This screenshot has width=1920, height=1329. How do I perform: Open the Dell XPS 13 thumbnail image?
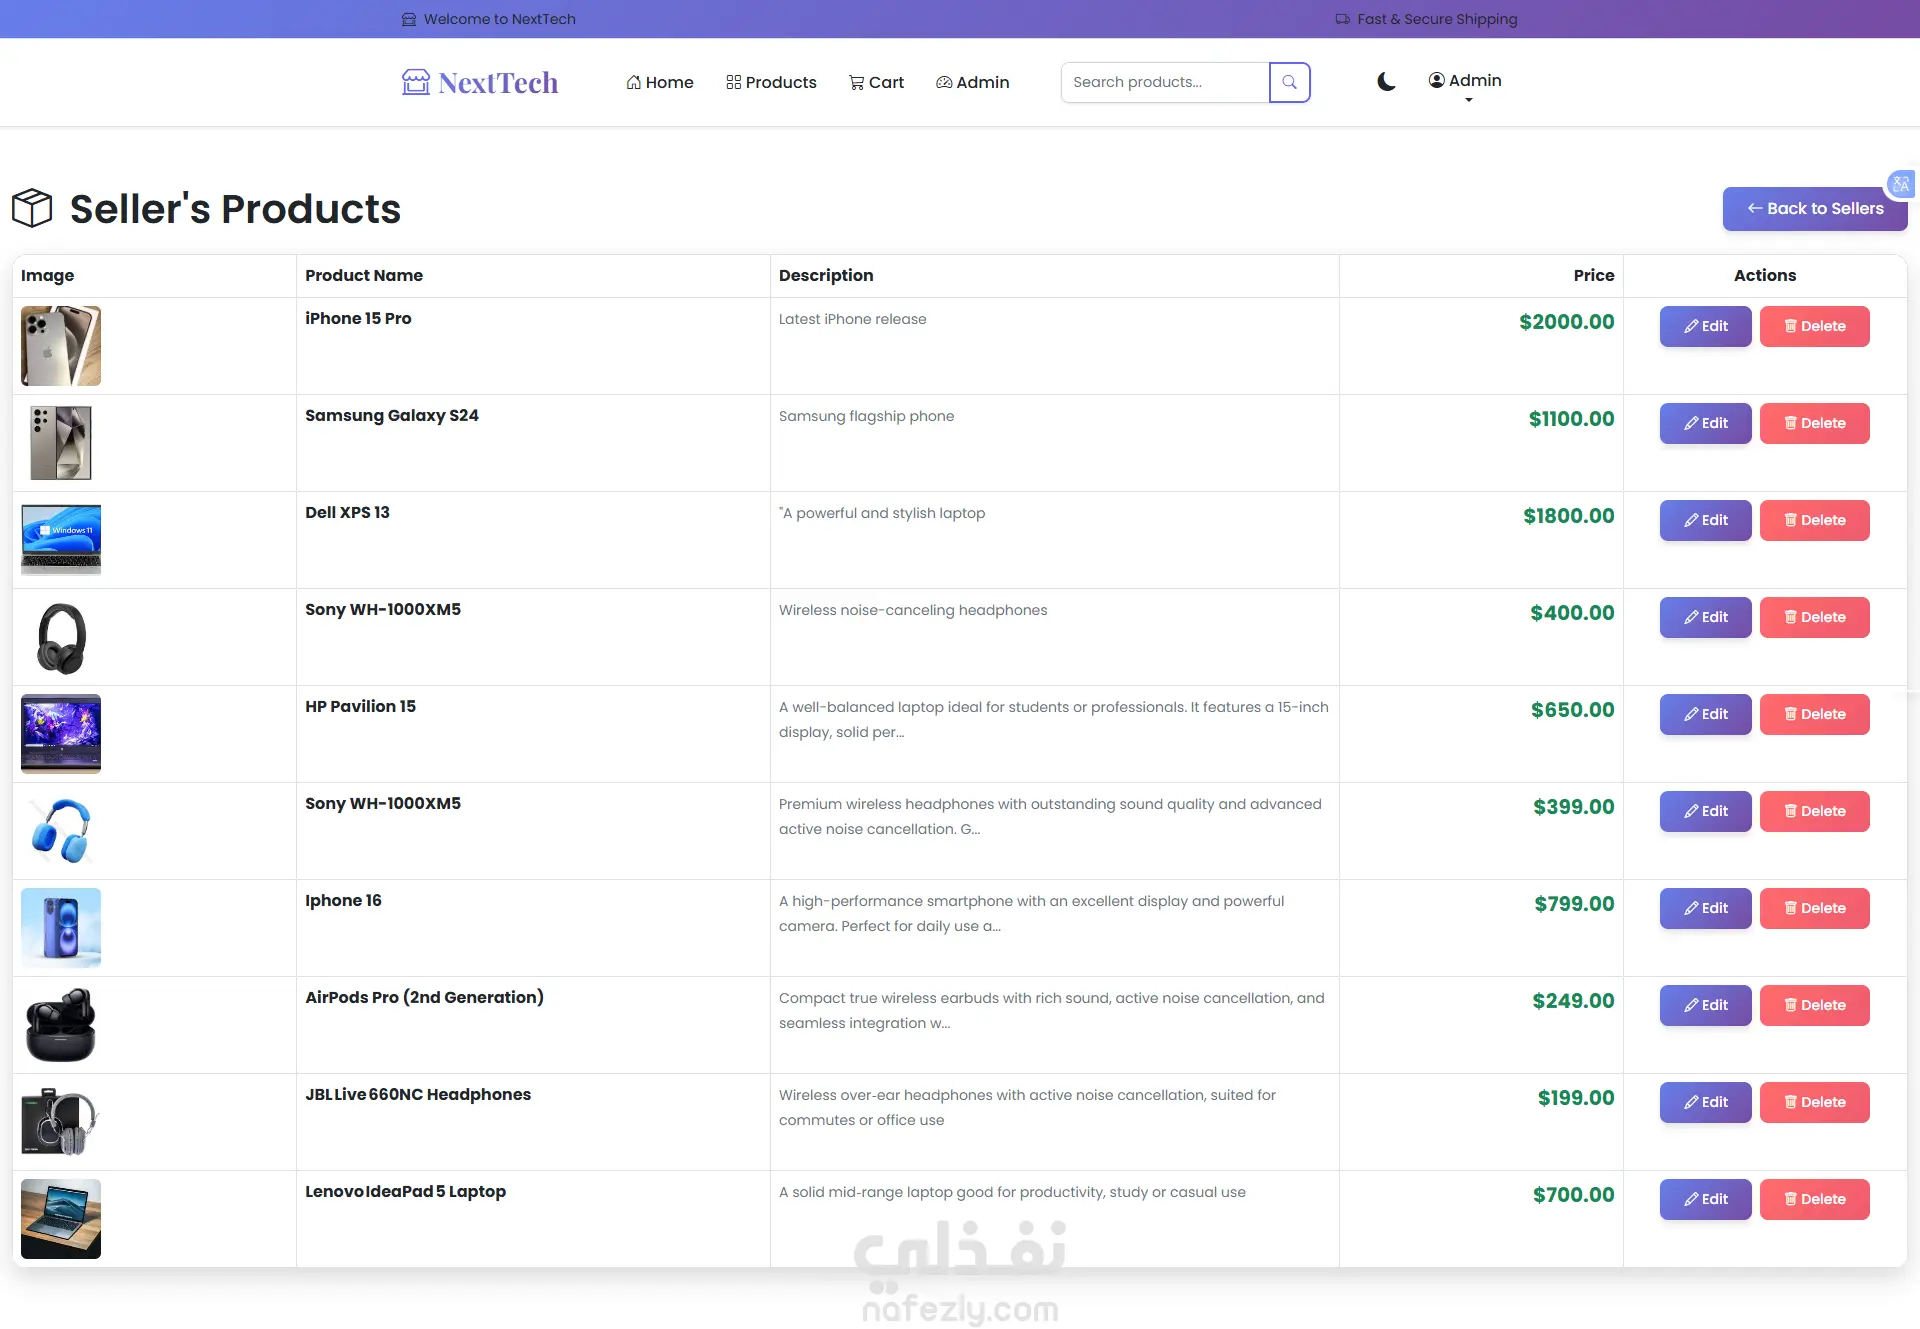pos(61,539)
